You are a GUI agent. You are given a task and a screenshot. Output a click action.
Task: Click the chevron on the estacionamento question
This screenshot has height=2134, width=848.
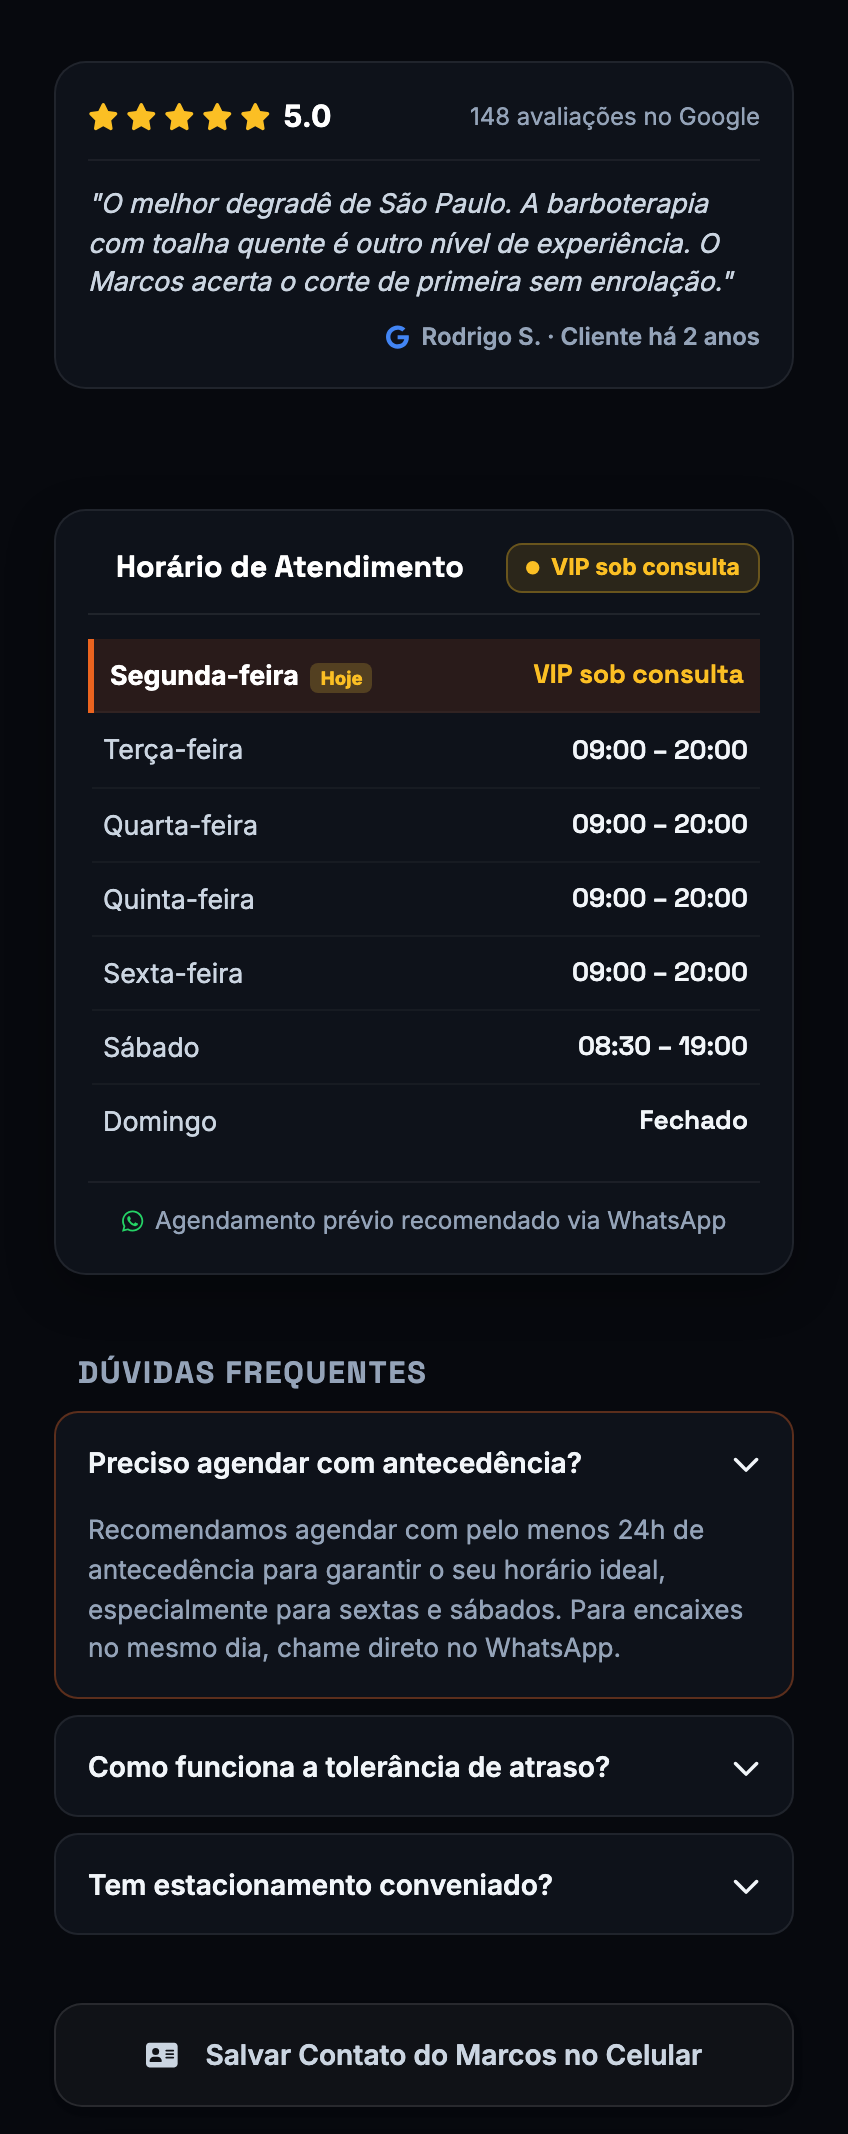click(746, 1886)
